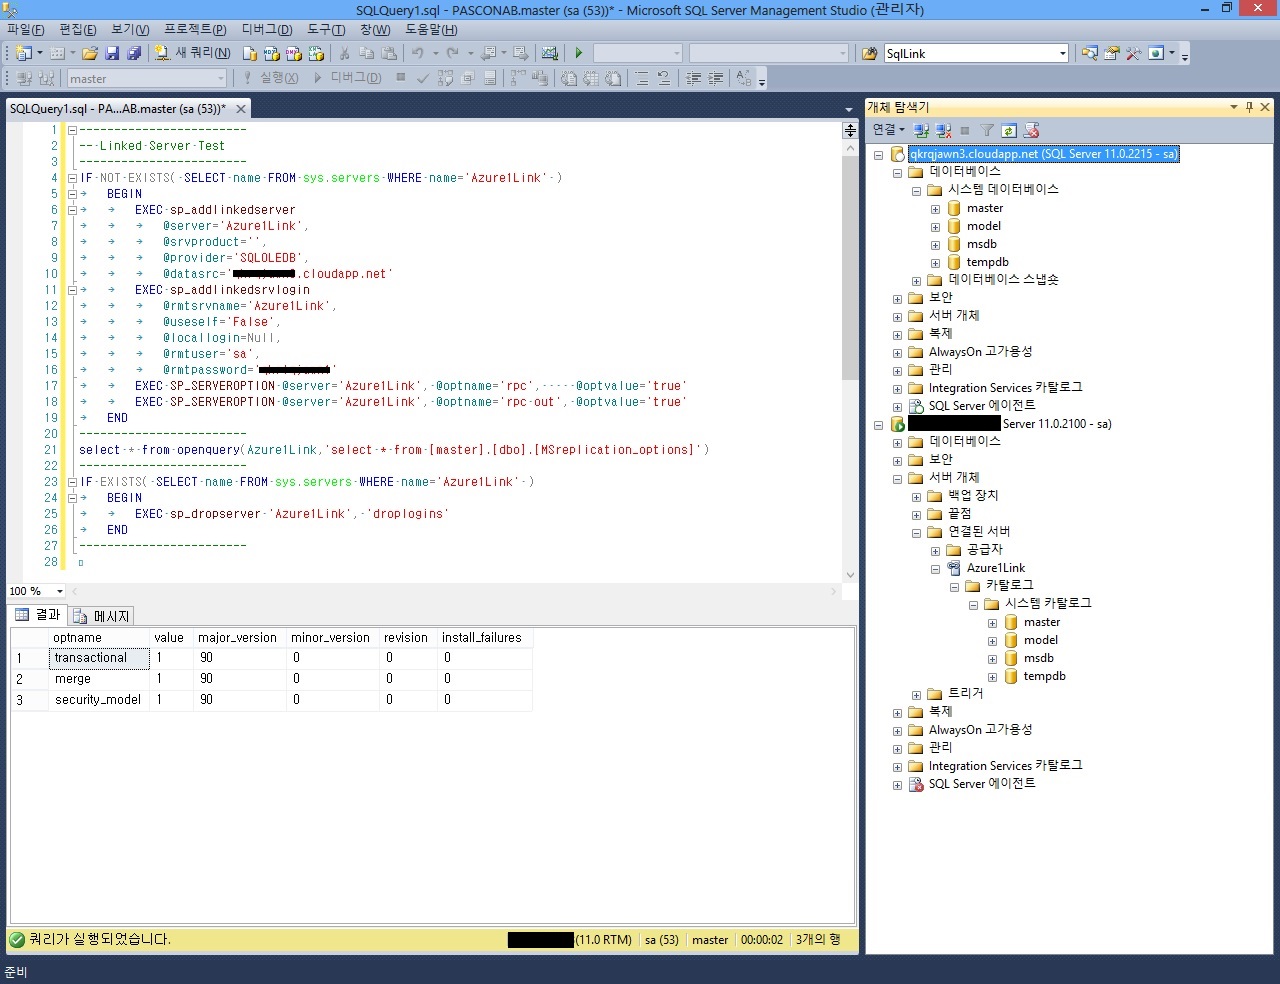The image size is (1280, 984).
Task: Select the 백업 장치 folder
Action: pos(973,496)
